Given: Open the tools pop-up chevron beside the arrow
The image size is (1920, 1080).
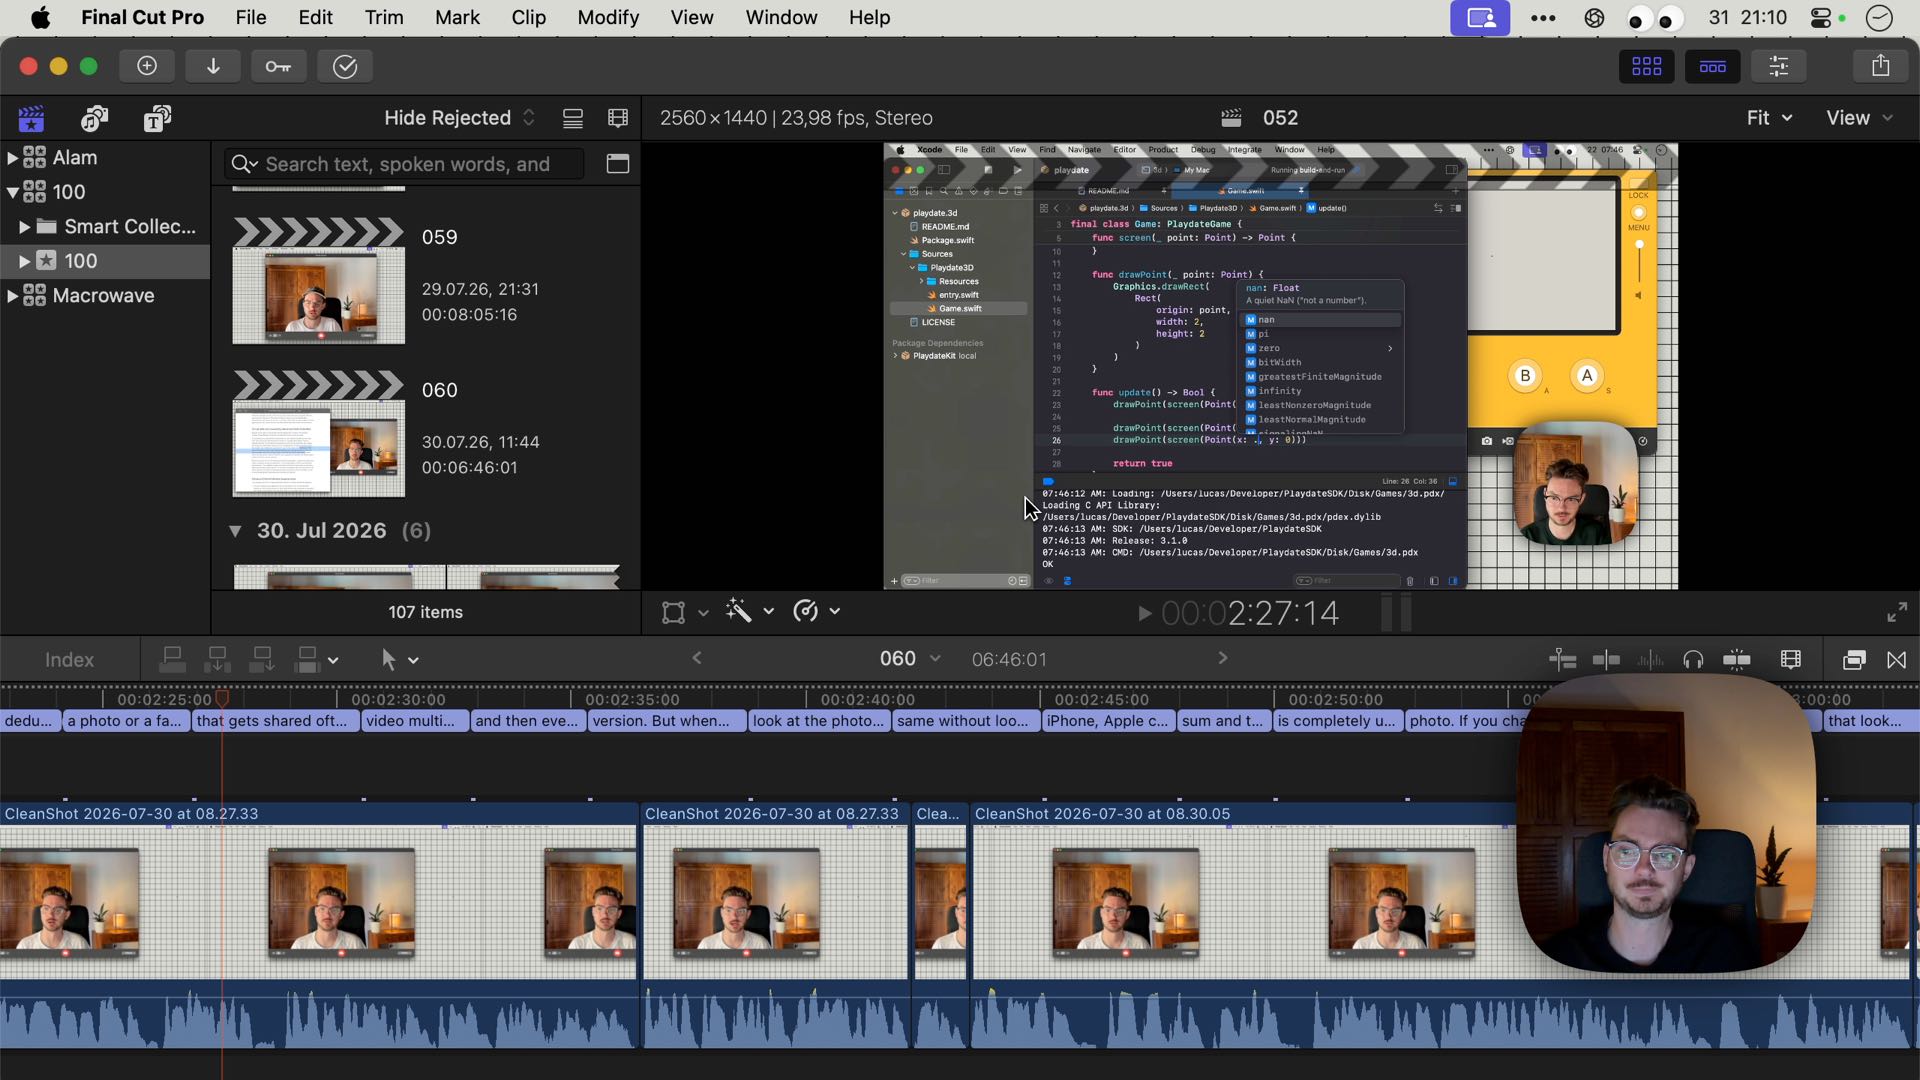Looking at the screenshot, I should (x=413, y=661).
